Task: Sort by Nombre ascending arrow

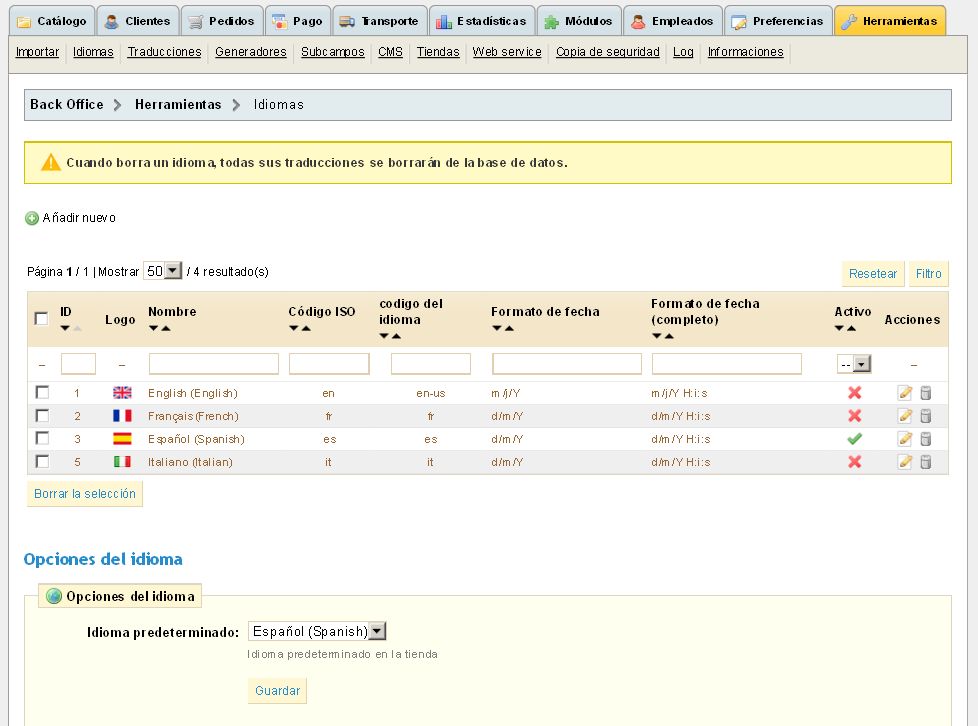Action: 166,328
